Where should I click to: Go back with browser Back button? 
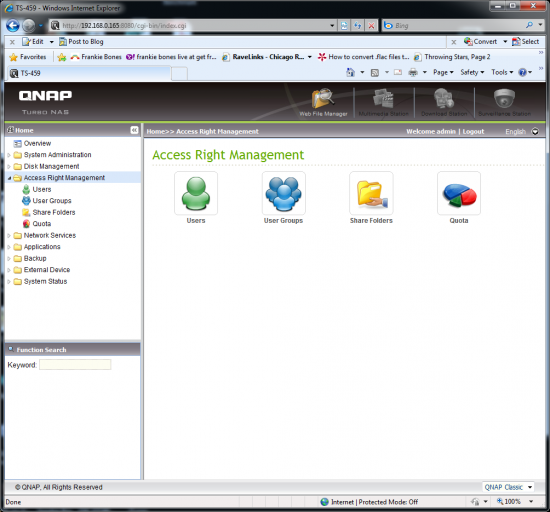click(x=13, y=26)
